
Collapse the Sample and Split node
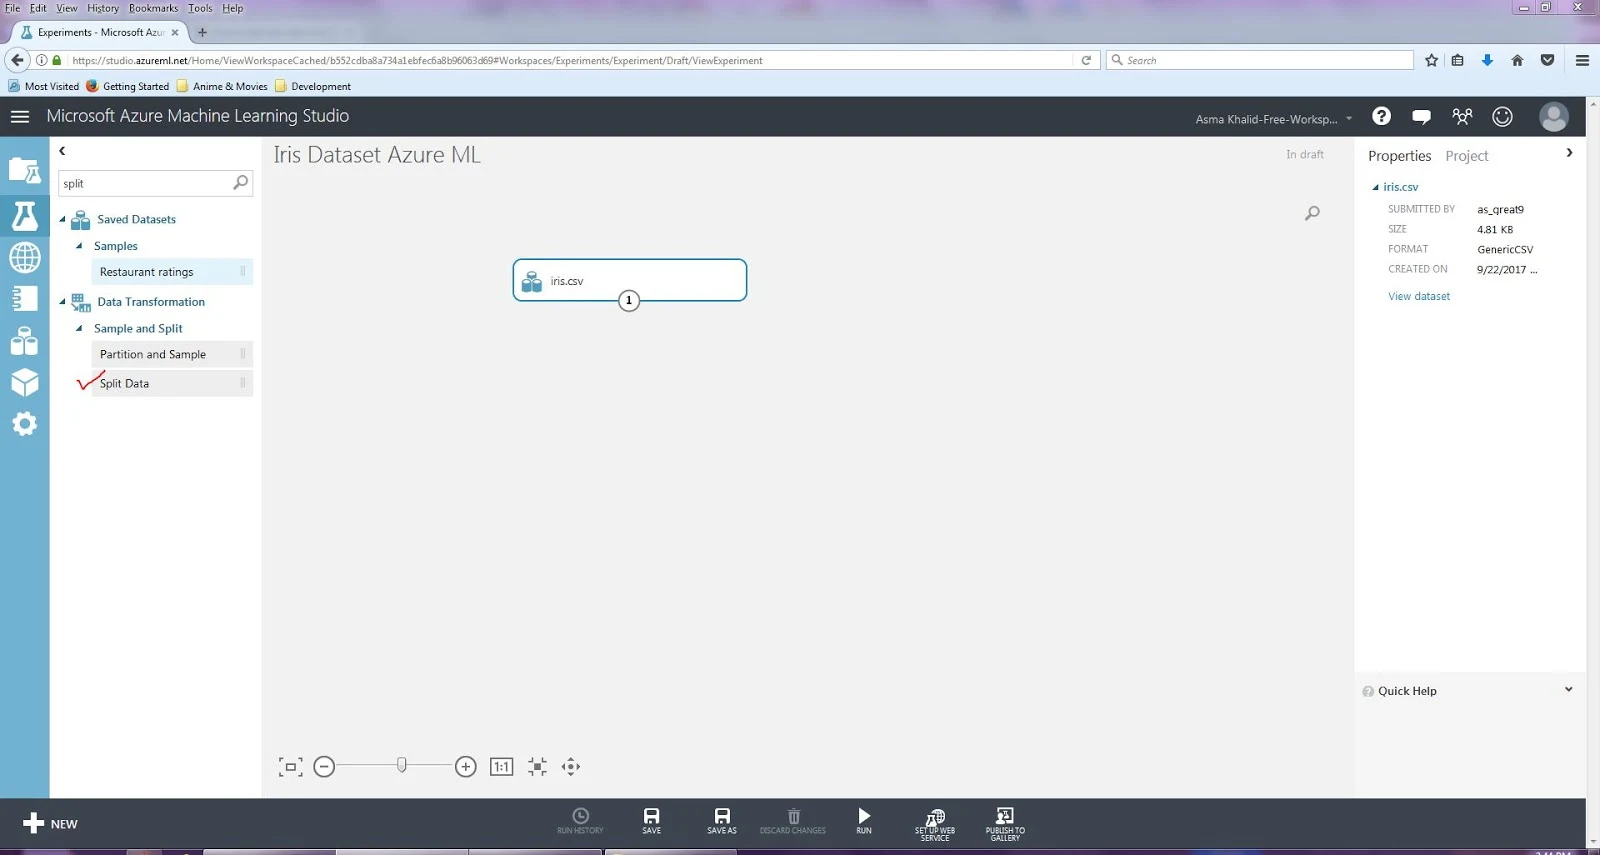pyautogui.click(x=79, y=328)
